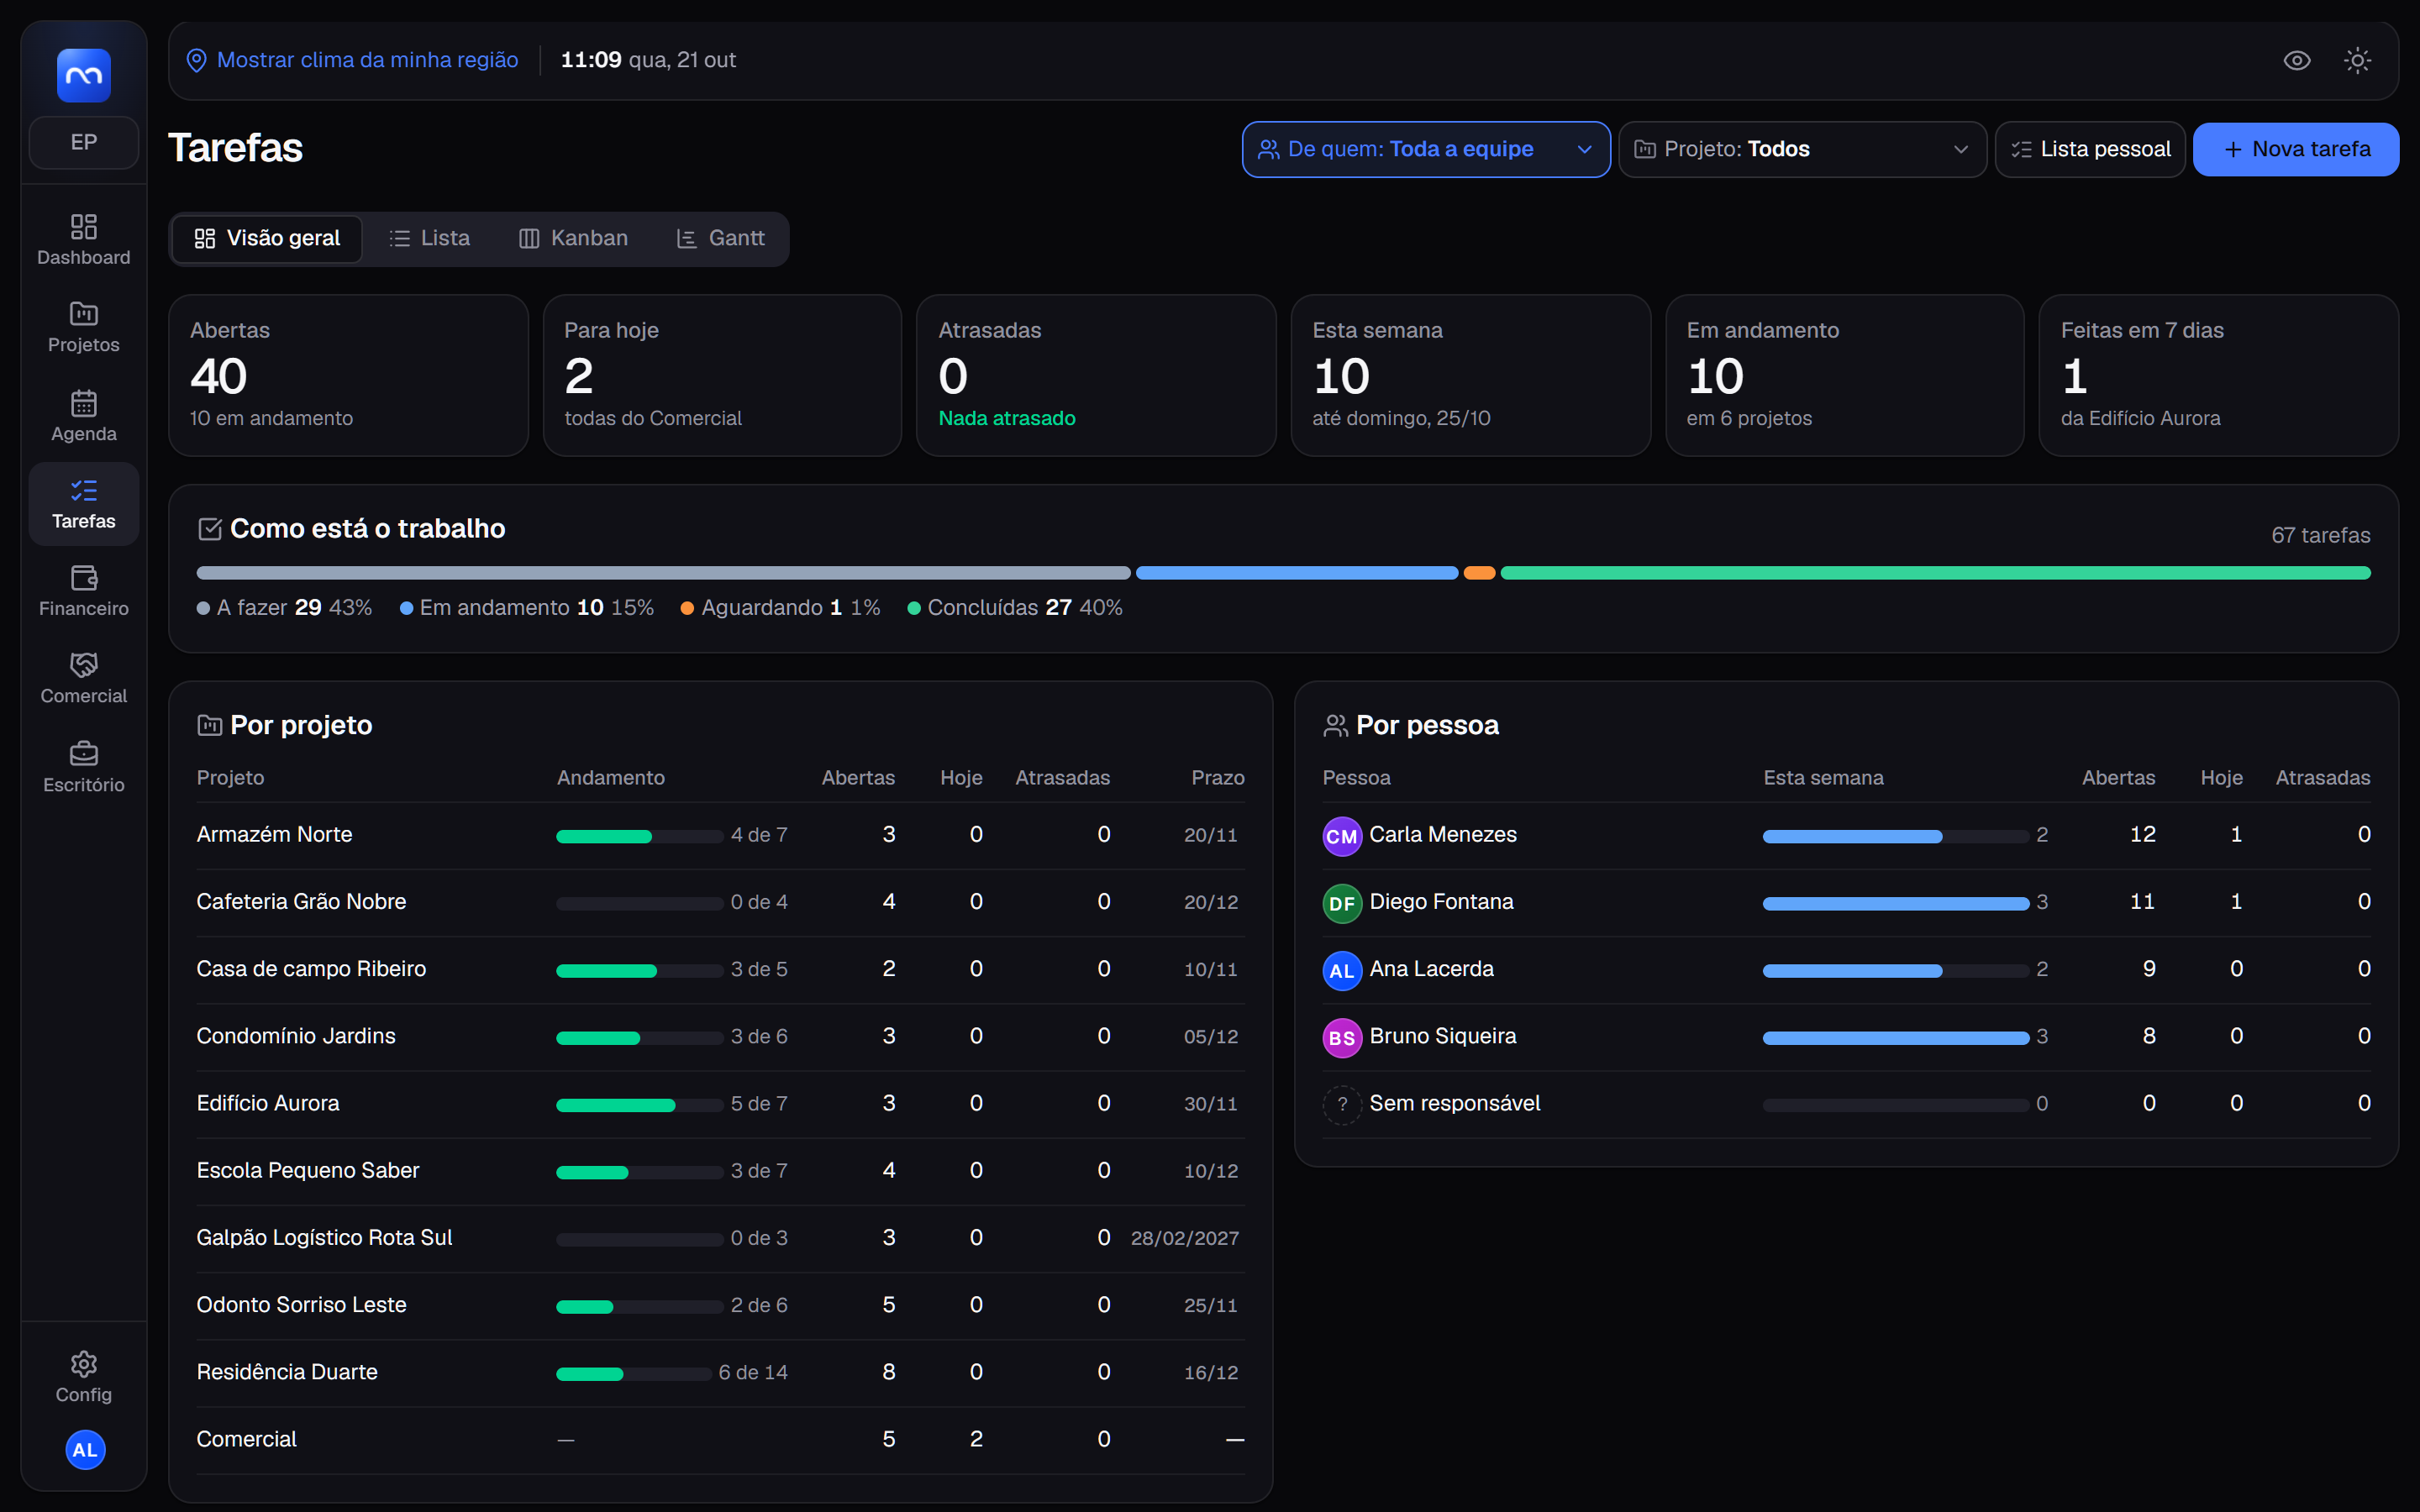Image resolution: width=2420 pixels, height=1512 pixels.
Task: Click Mostrar clima da minha região link
Action: [367, 60]
